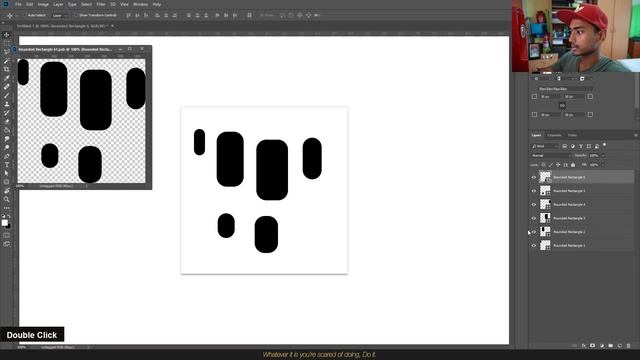Click Quick Mask mode icon in toolbox
The width and height of the screenshot is (640, 360).
click(7, 235)
